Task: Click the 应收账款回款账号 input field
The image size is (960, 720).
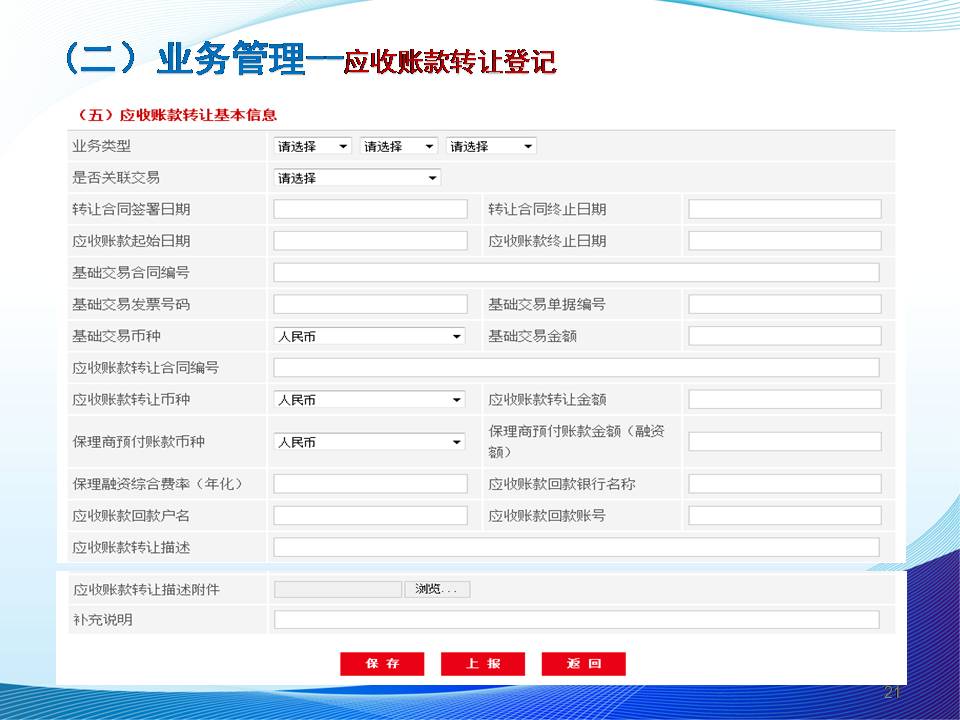Action: point(785,516)
